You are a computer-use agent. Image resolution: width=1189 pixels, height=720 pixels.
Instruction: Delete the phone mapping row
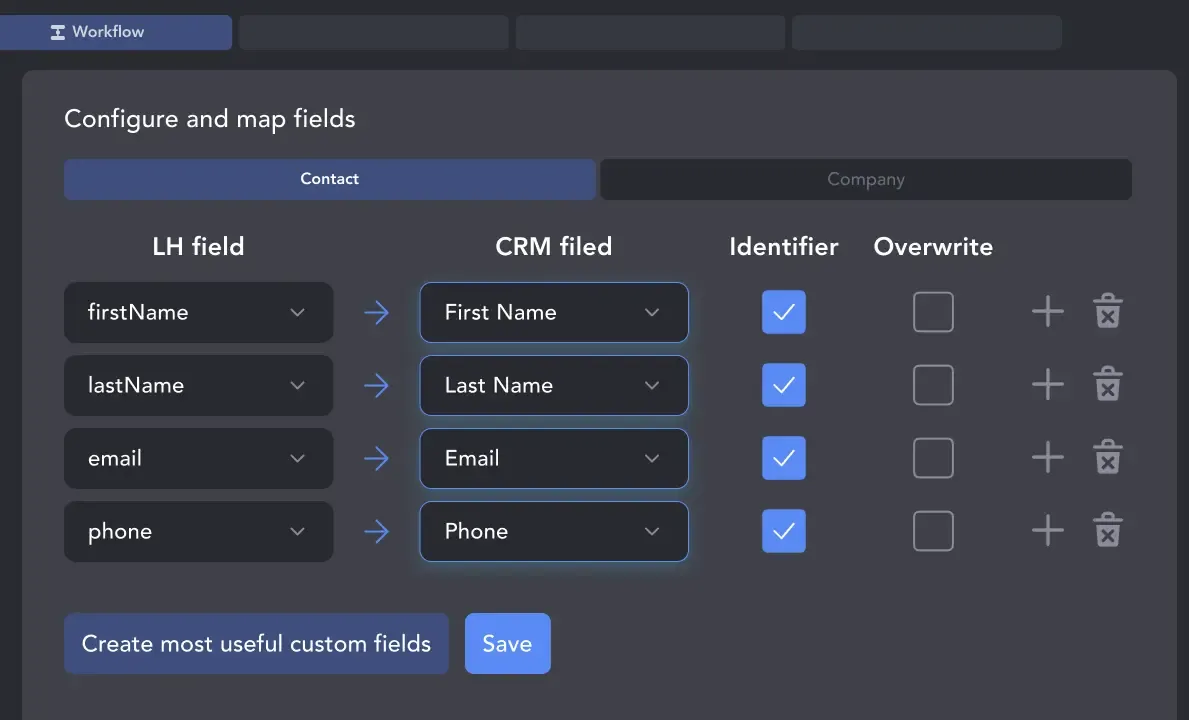point(1107,530)
